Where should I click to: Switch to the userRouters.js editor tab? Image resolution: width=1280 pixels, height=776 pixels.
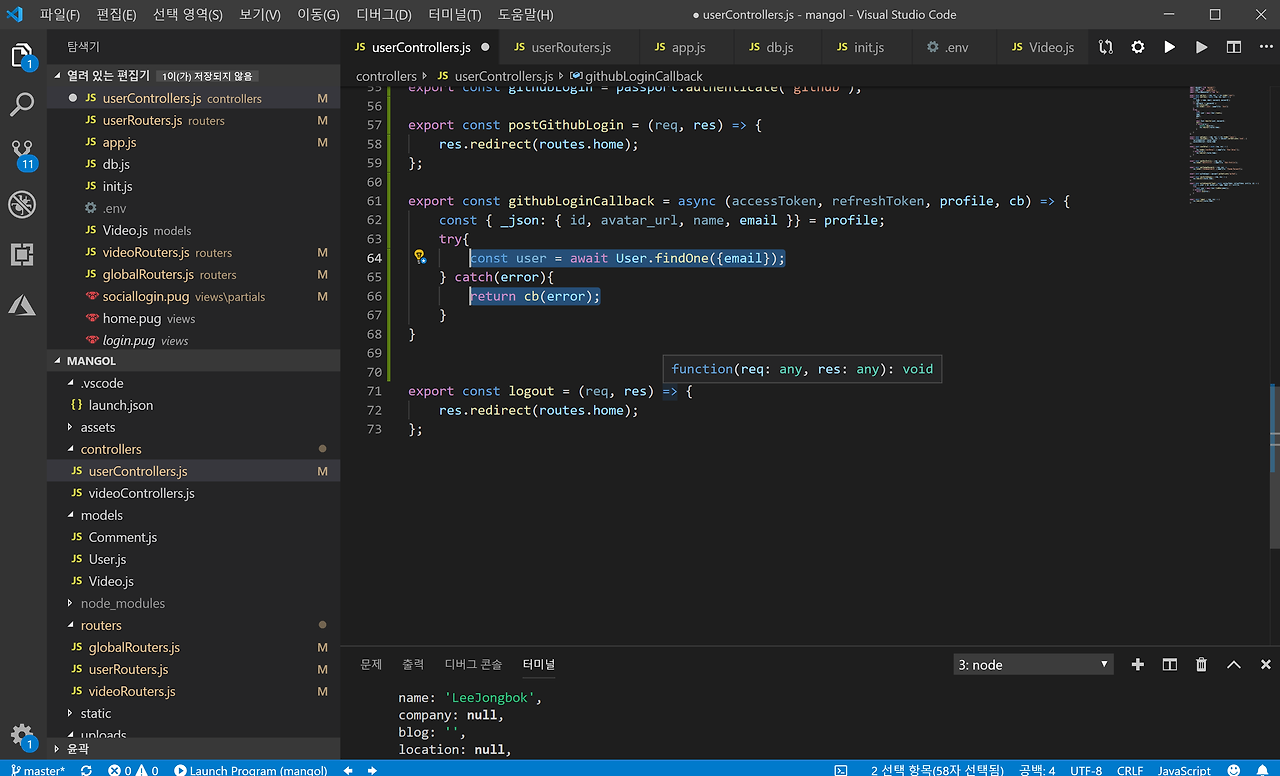[570, 47]
